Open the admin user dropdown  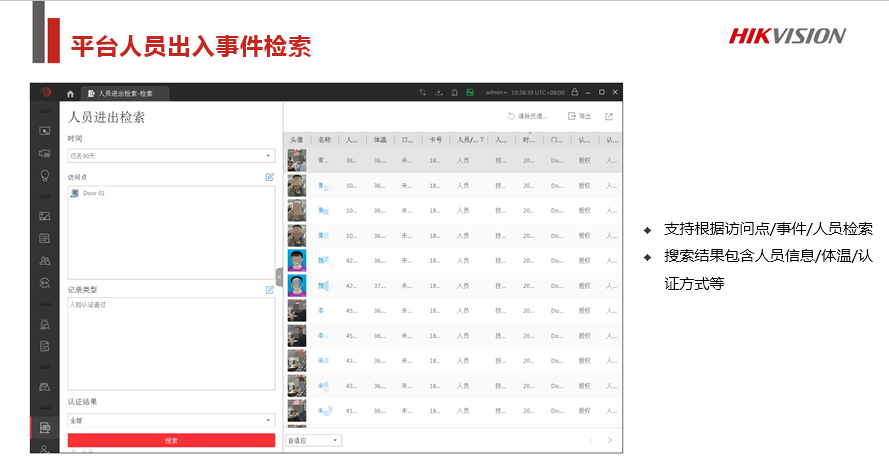click(496, 92)
